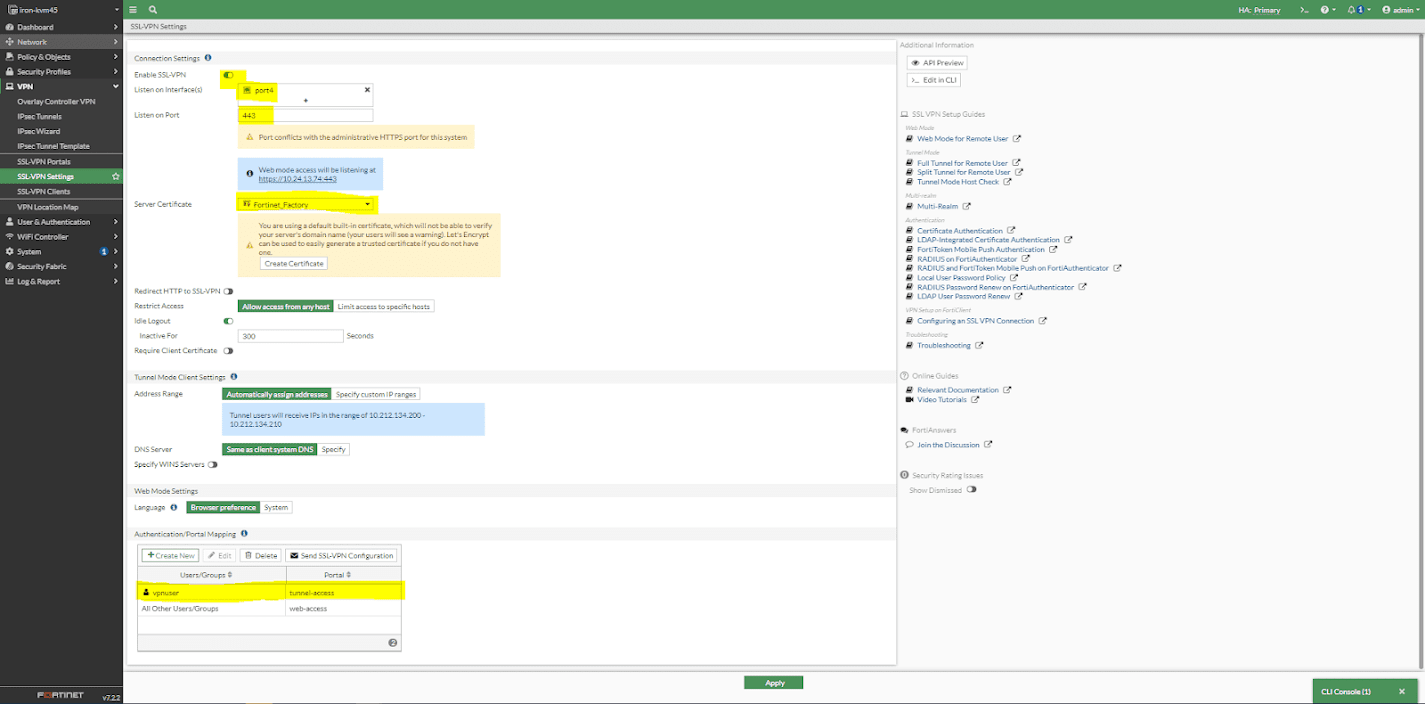Toggle Idle Logout switch

click(x=228, y=322)
